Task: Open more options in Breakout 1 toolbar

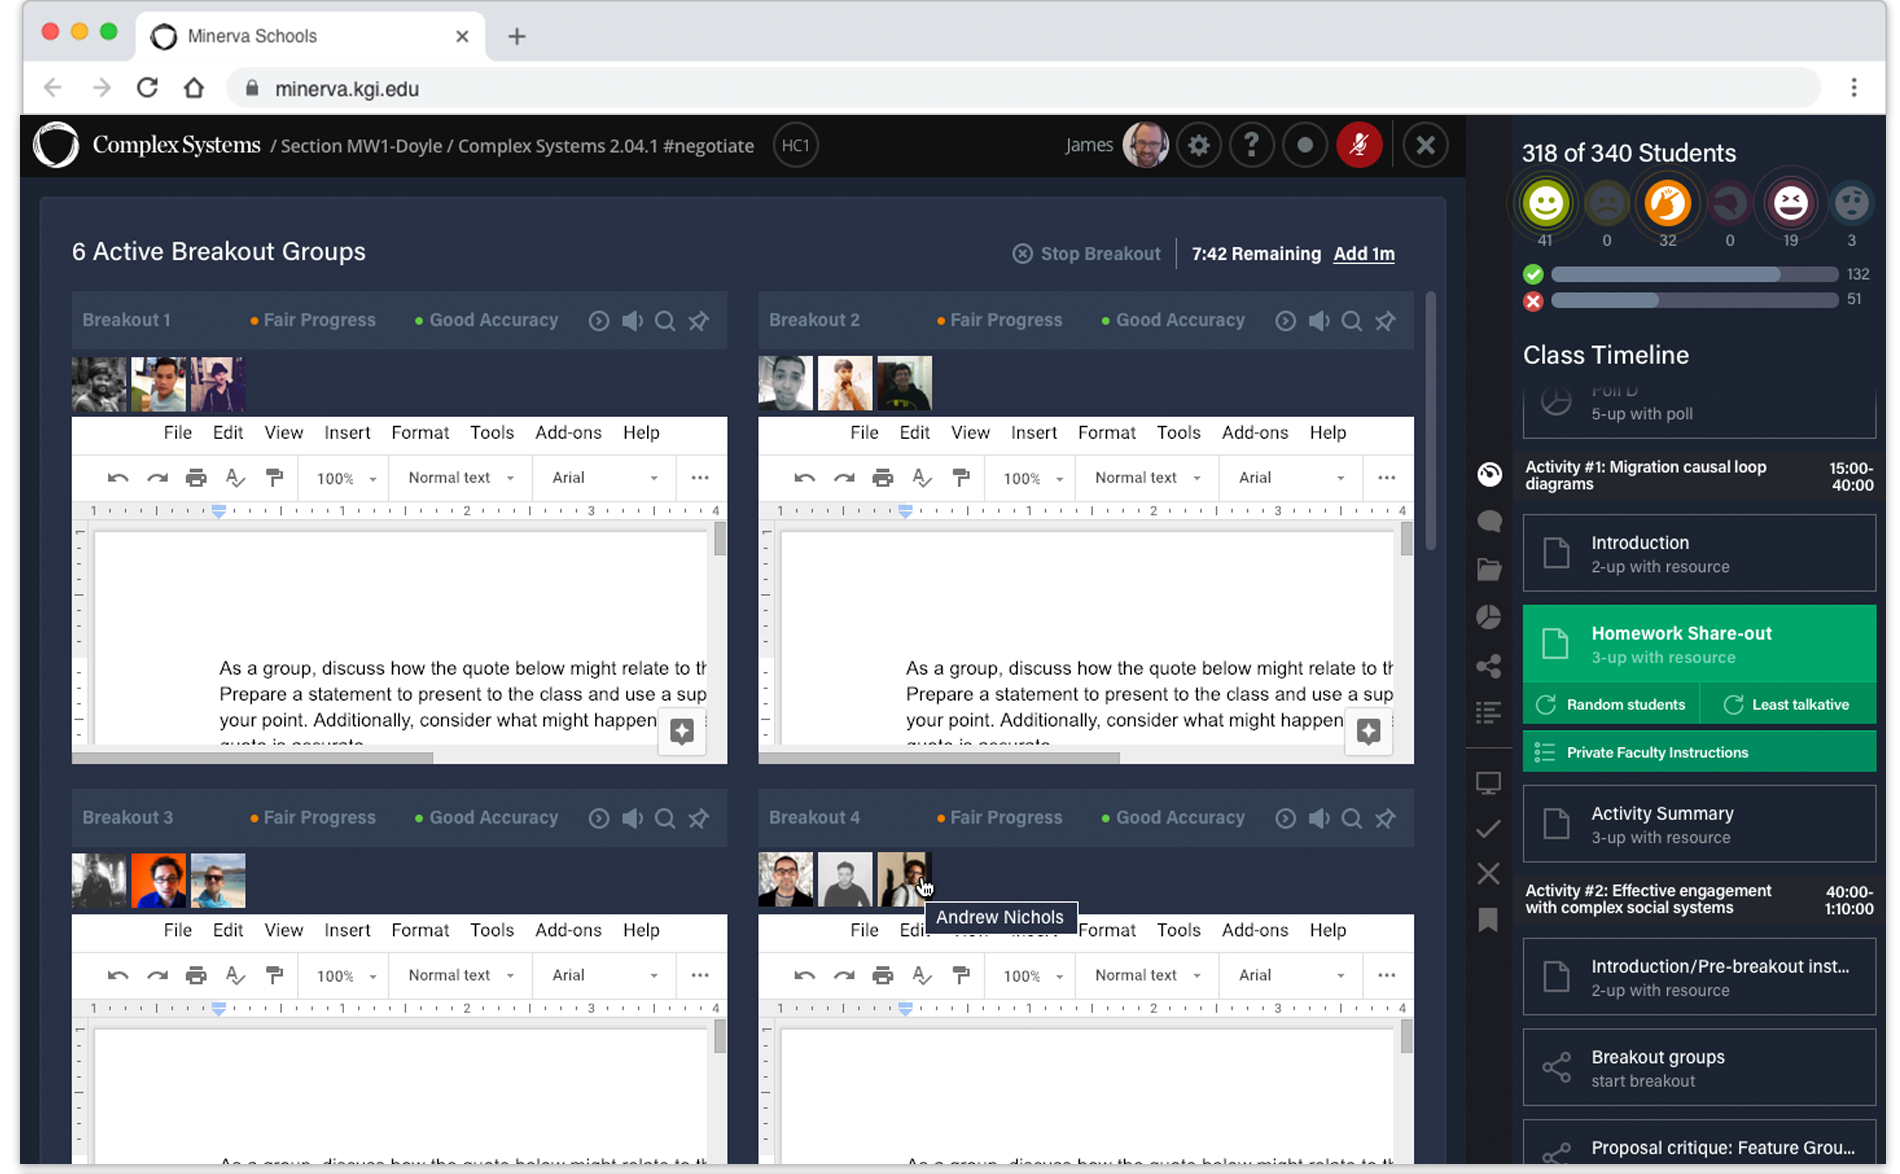Action: [700, 478]
